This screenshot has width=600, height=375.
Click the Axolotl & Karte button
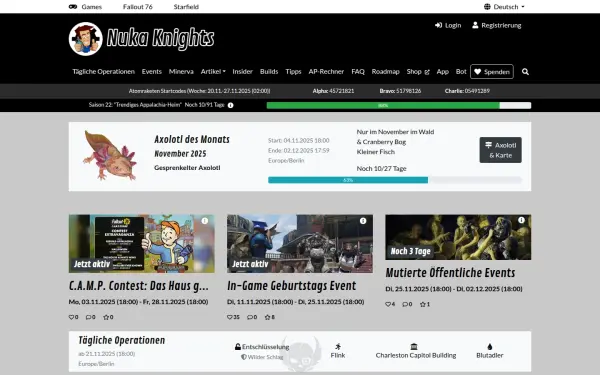501,150
